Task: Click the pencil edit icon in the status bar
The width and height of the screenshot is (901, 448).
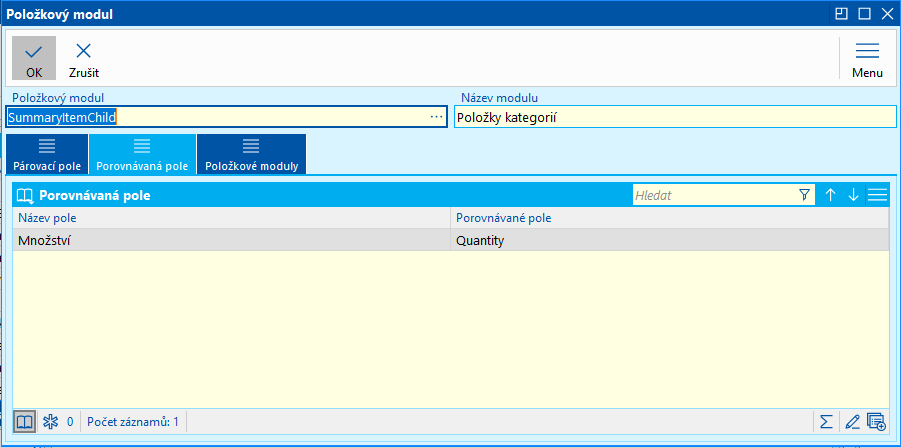Action: [852, 422]
